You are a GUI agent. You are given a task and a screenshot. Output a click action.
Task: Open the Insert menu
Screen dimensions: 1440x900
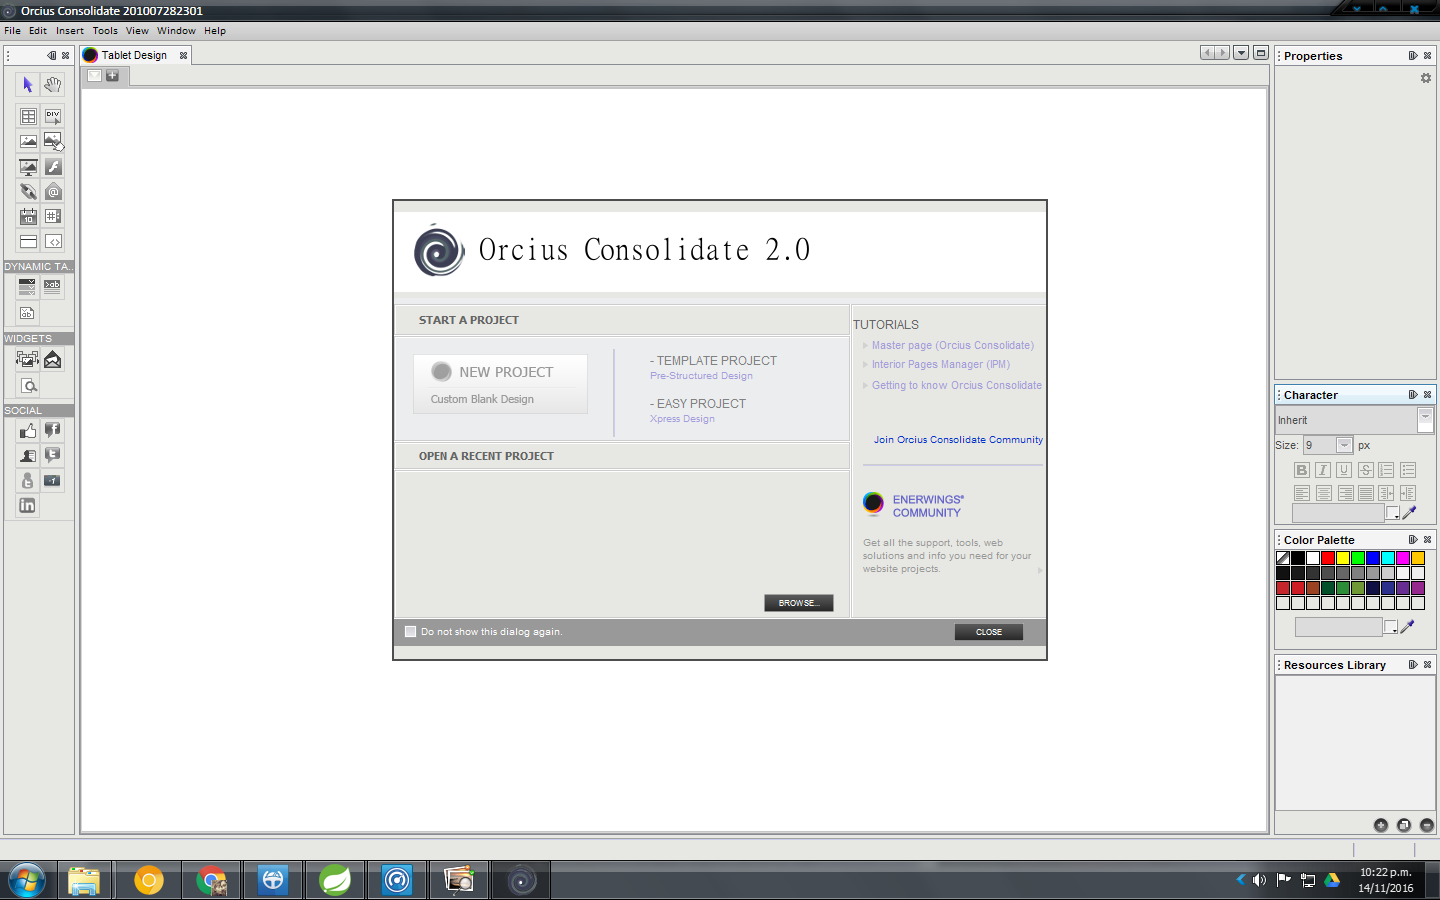tap(70, 31)
